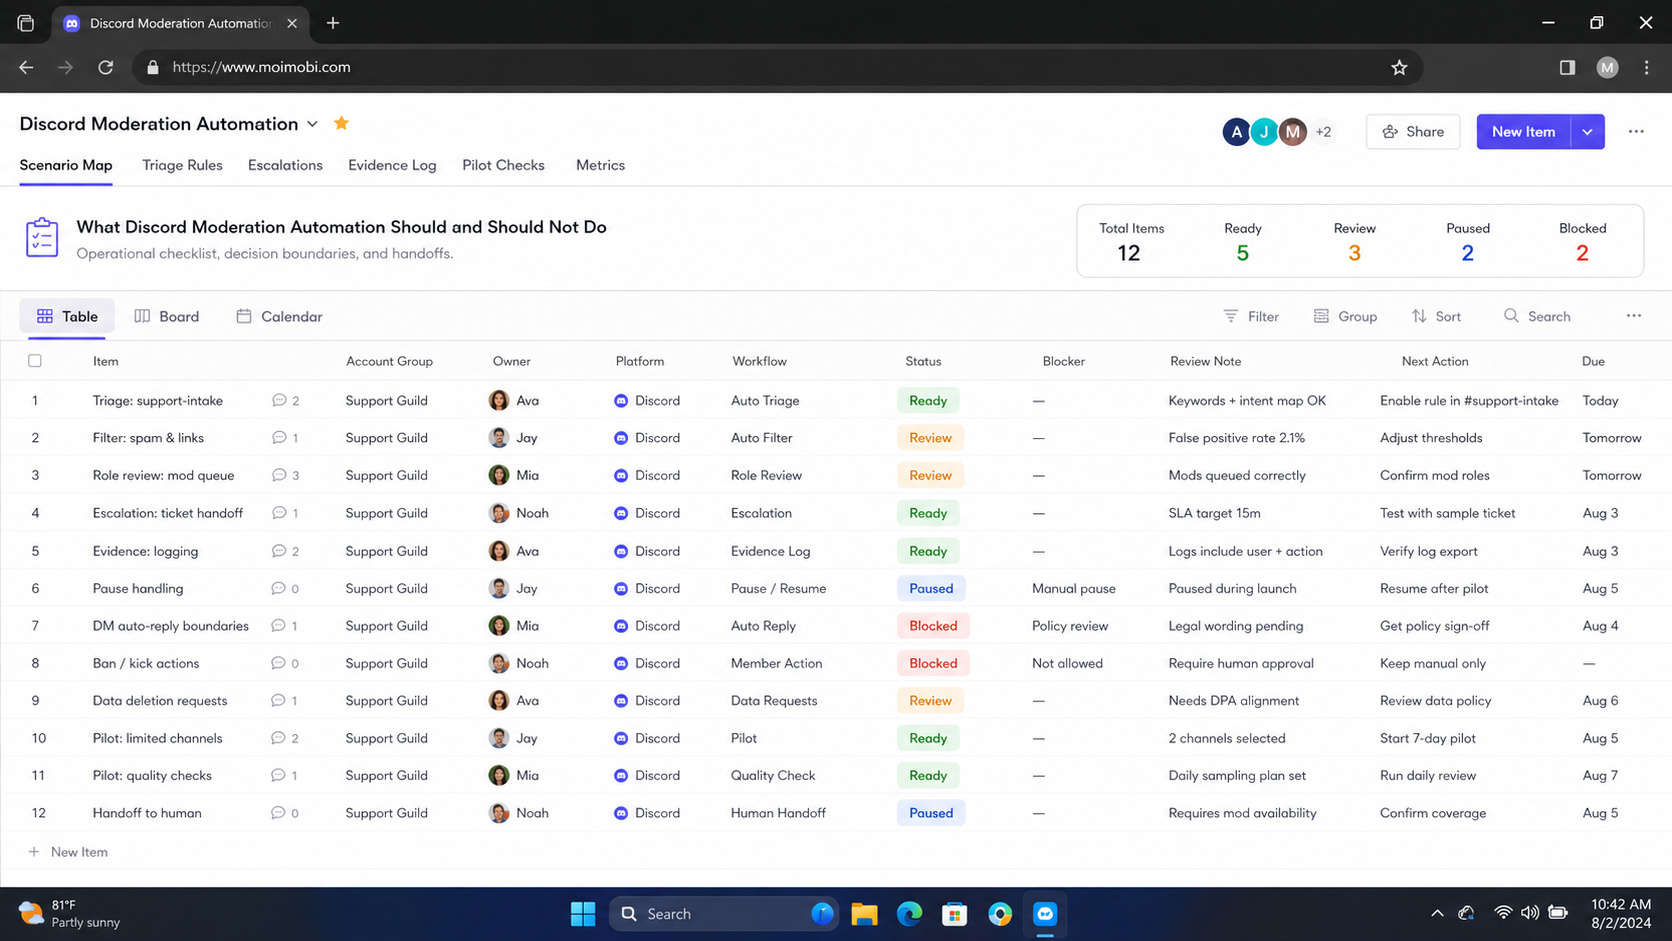1672x941 pixels.
Task: Open comments on Triage: support-intake row
Action: pyautogui.click(x=285, y=400)
